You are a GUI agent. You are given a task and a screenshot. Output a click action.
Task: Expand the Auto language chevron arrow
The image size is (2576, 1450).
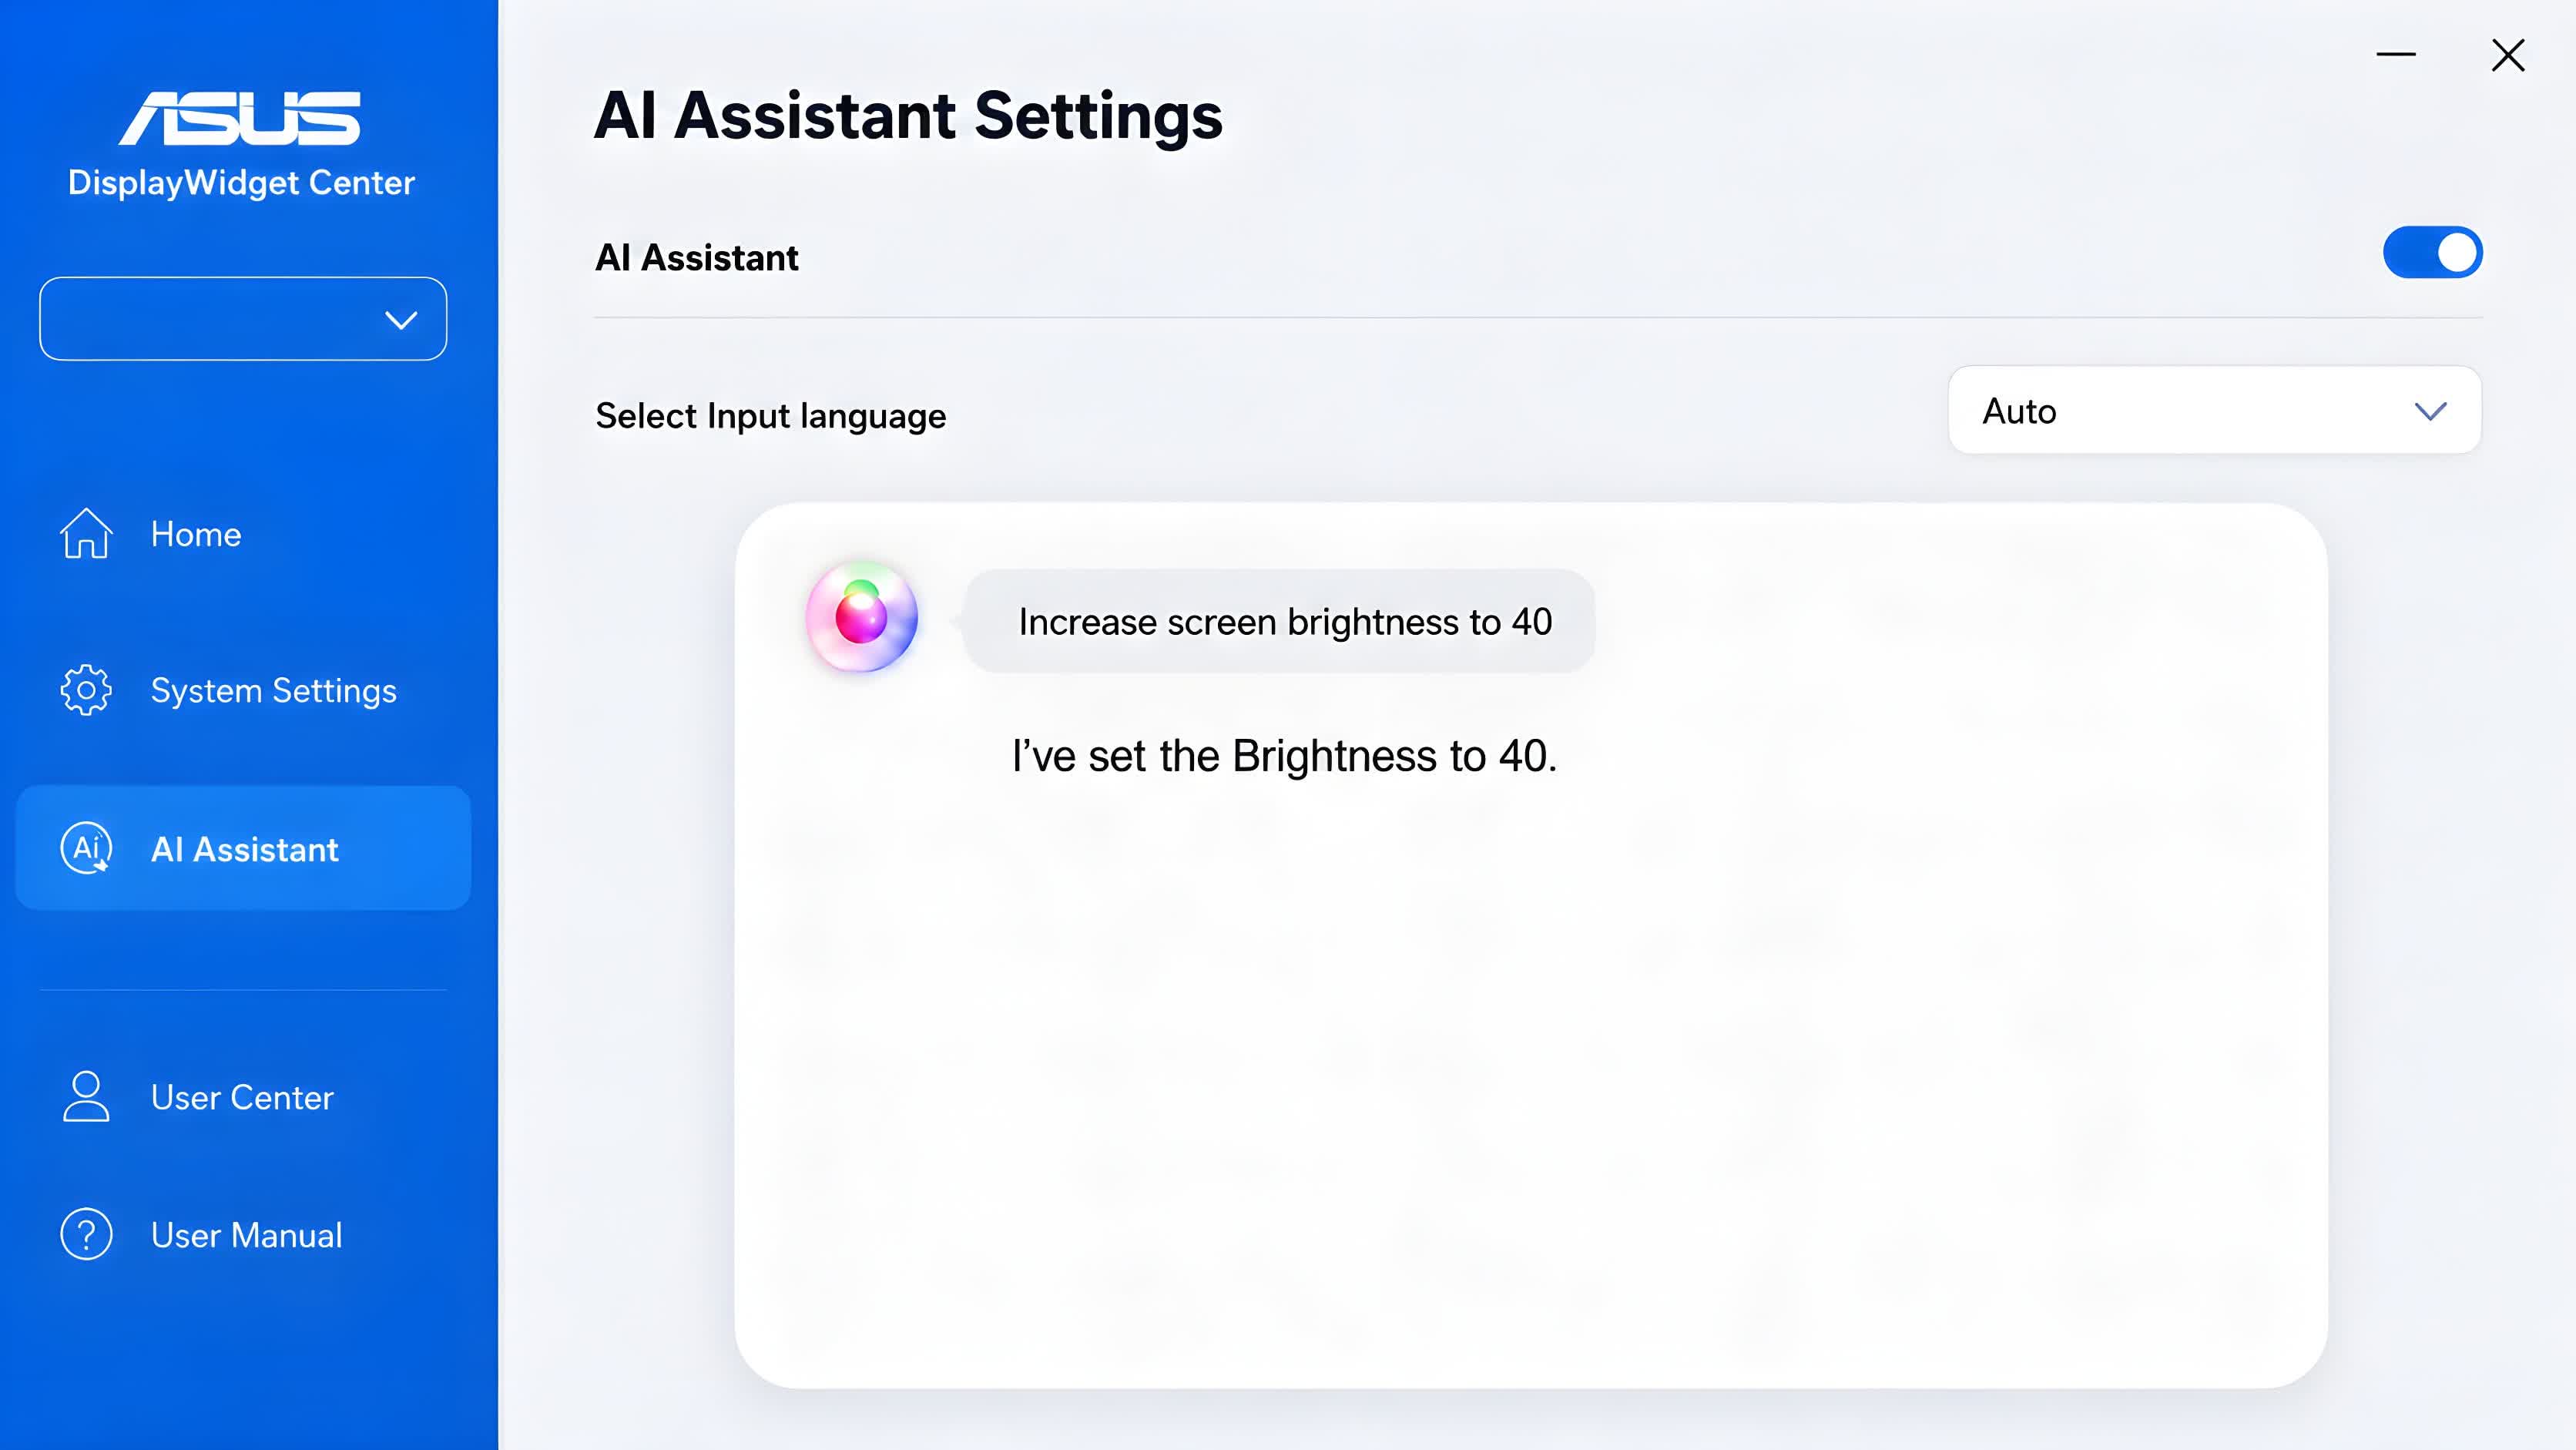[x=2430, y=411]
